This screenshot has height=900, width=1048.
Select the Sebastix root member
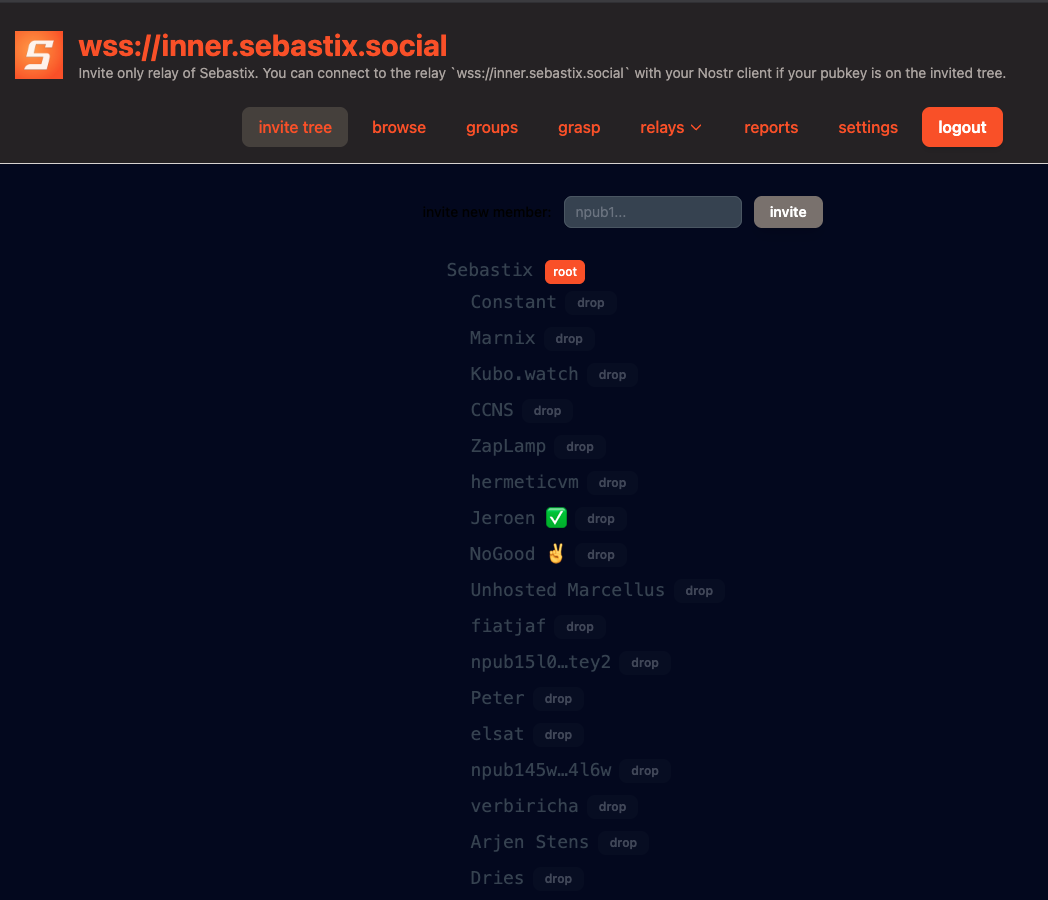tap(490, 270)
